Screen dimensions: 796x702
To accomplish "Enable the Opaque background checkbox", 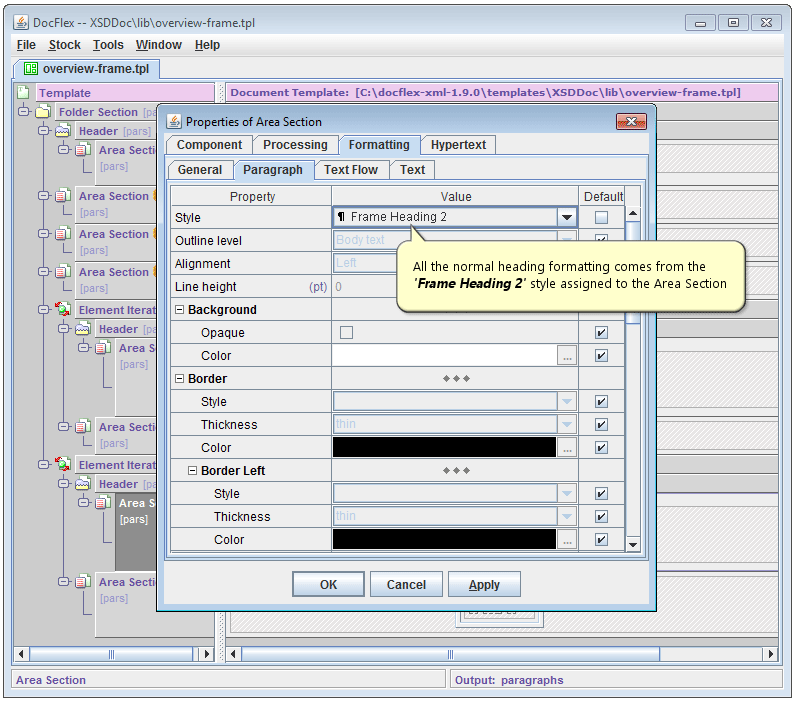I will click(346, 333).
